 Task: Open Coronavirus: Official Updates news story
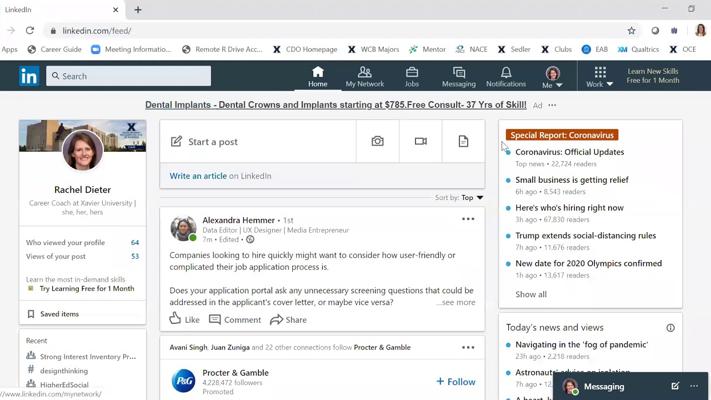pyautogui.click(x=569, y=152)
